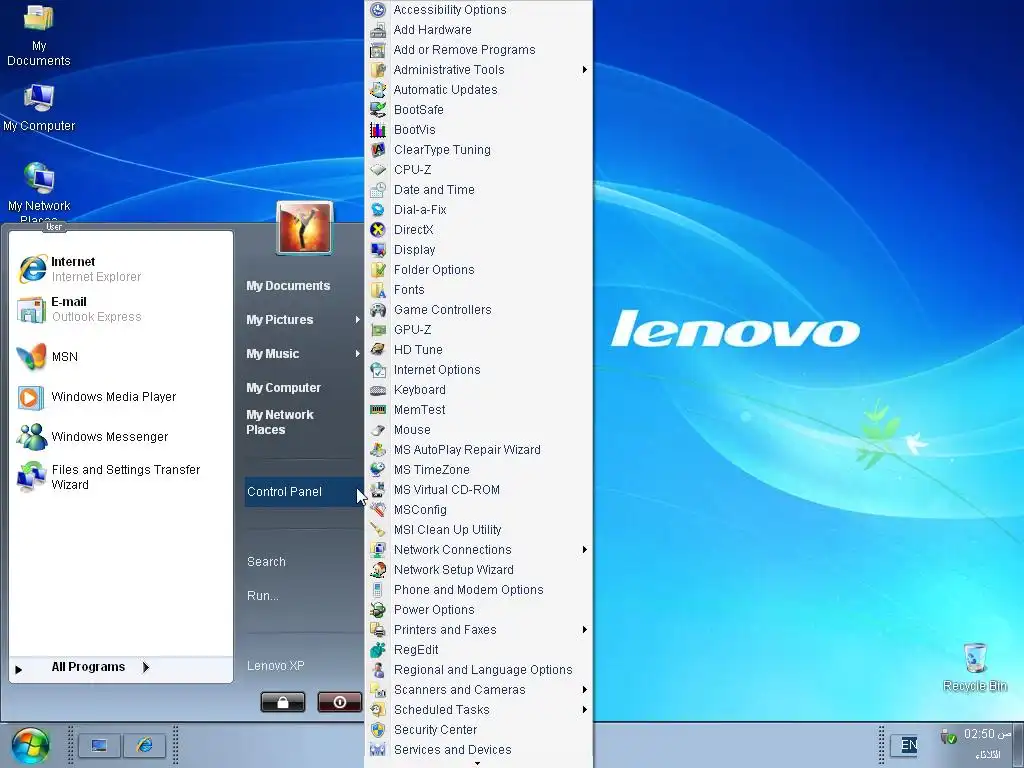Expand the My Music submenu arrow
Image resolution: width=1024 pixels, height=768 pixels.
pyautogui.click(x=357, y=353)
